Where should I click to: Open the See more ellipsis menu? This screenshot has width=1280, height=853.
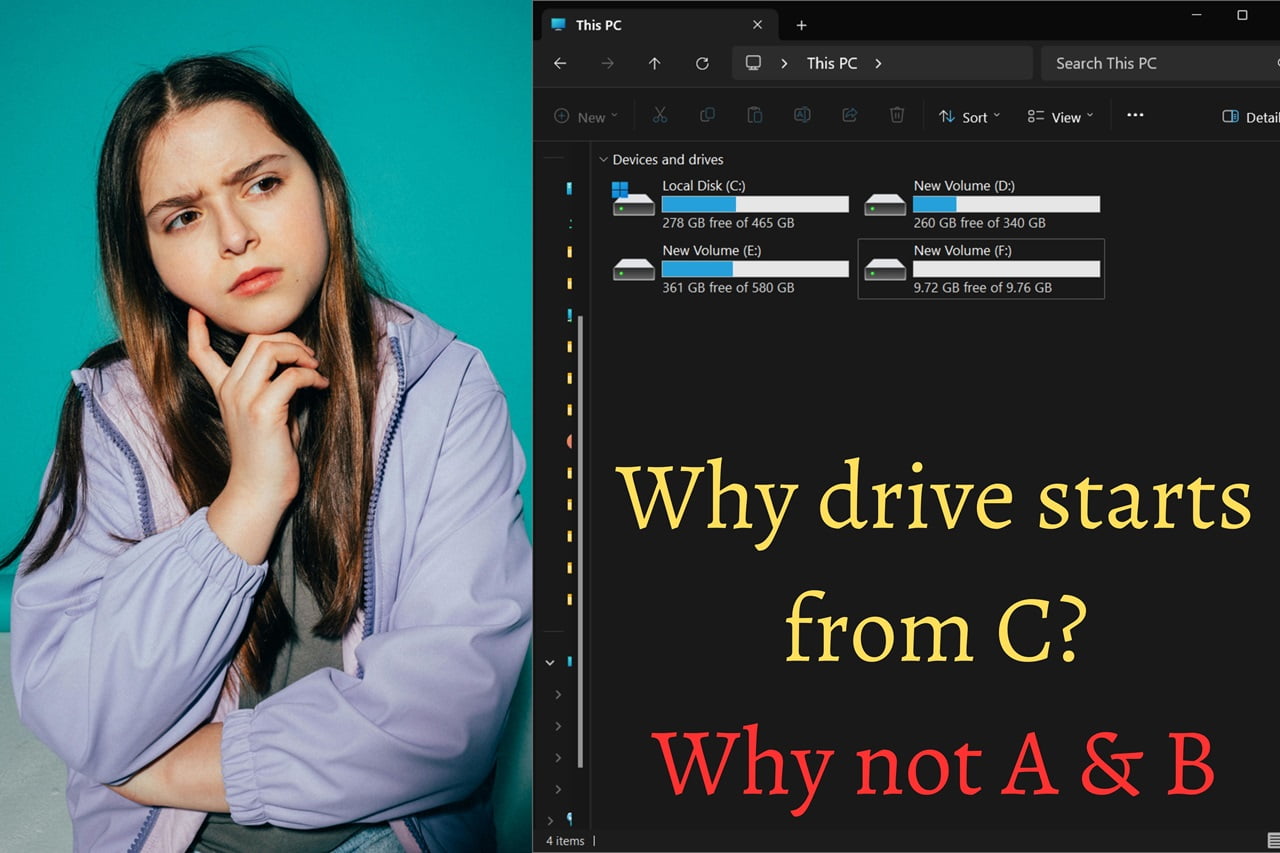click(1135, 115)
